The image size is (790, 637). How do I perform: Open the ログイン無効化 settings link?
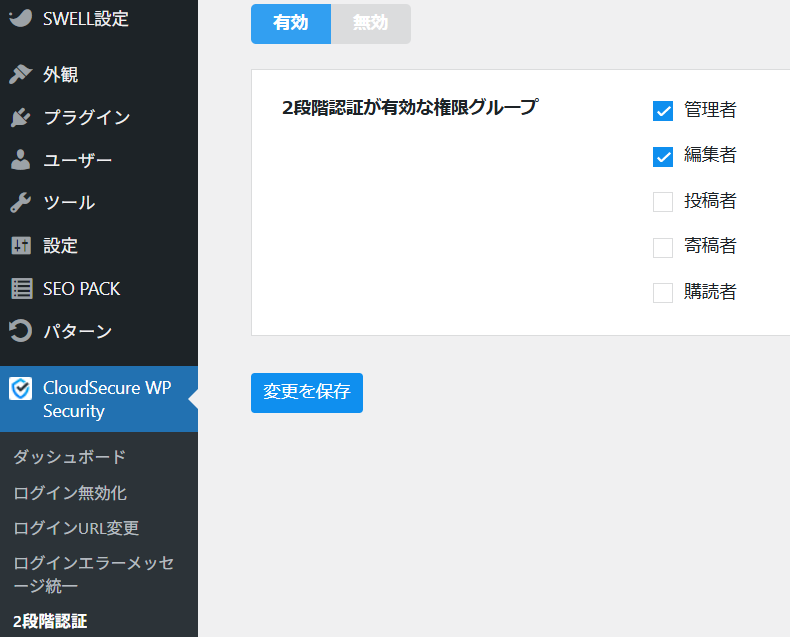70,493
